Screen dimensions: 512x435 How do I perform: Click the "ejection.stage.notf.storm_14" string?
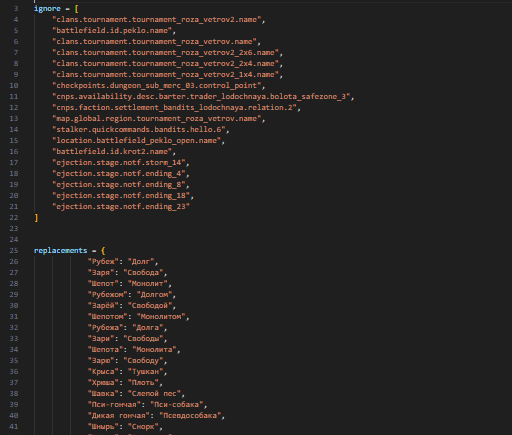tap(119, 163)
